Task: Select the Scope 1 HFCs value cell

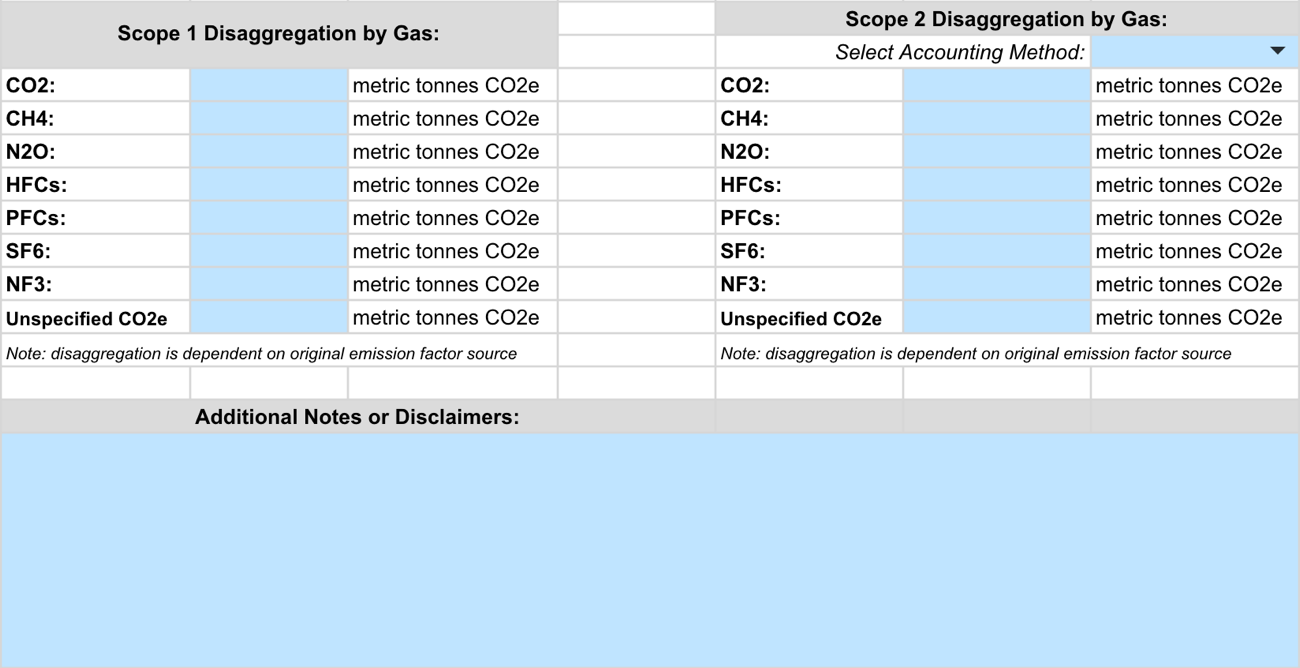Action: [x=269, y=184]
